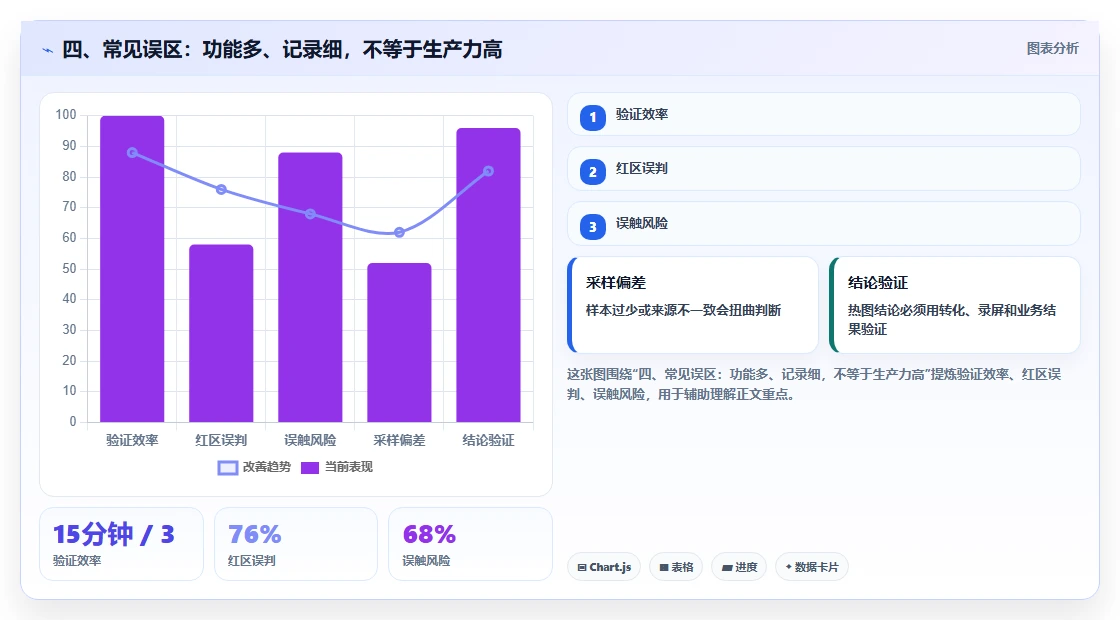Image resolution: width=1120 pixels, height=620 pixels.
Task: Select the 红区误判 list item
Action: click(x=823, y=169)
